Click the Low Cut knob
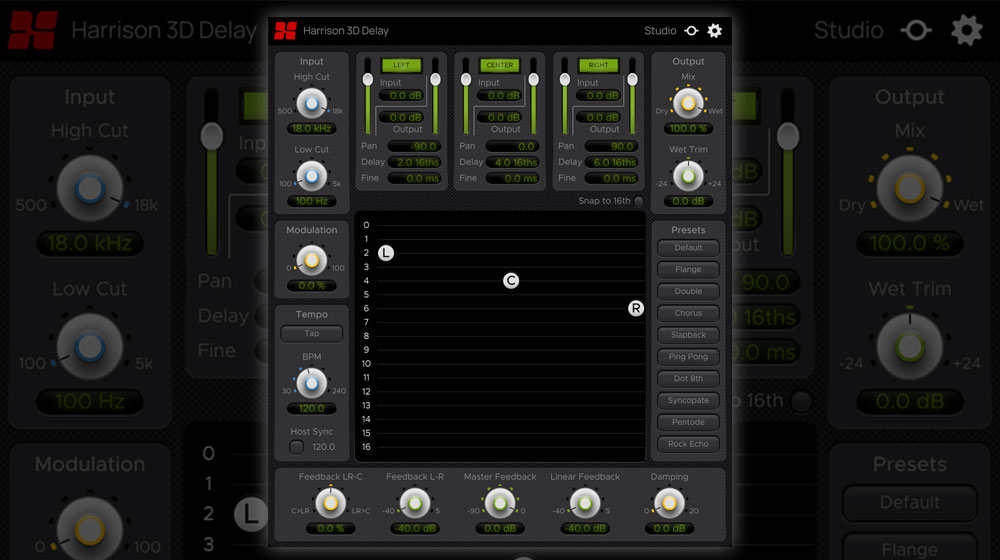1000x560 pixels. [x=312, y=176]
